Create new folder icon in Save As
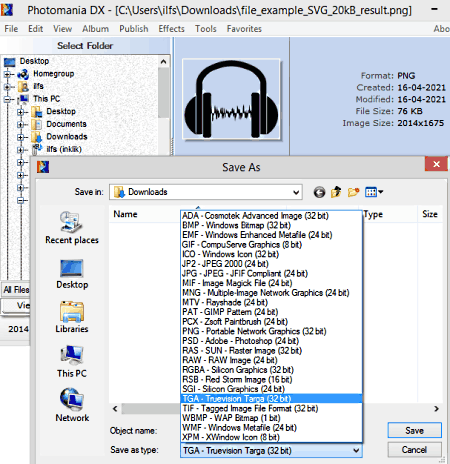The height and width of the screenshot is (464, 450). click(353, 192)
